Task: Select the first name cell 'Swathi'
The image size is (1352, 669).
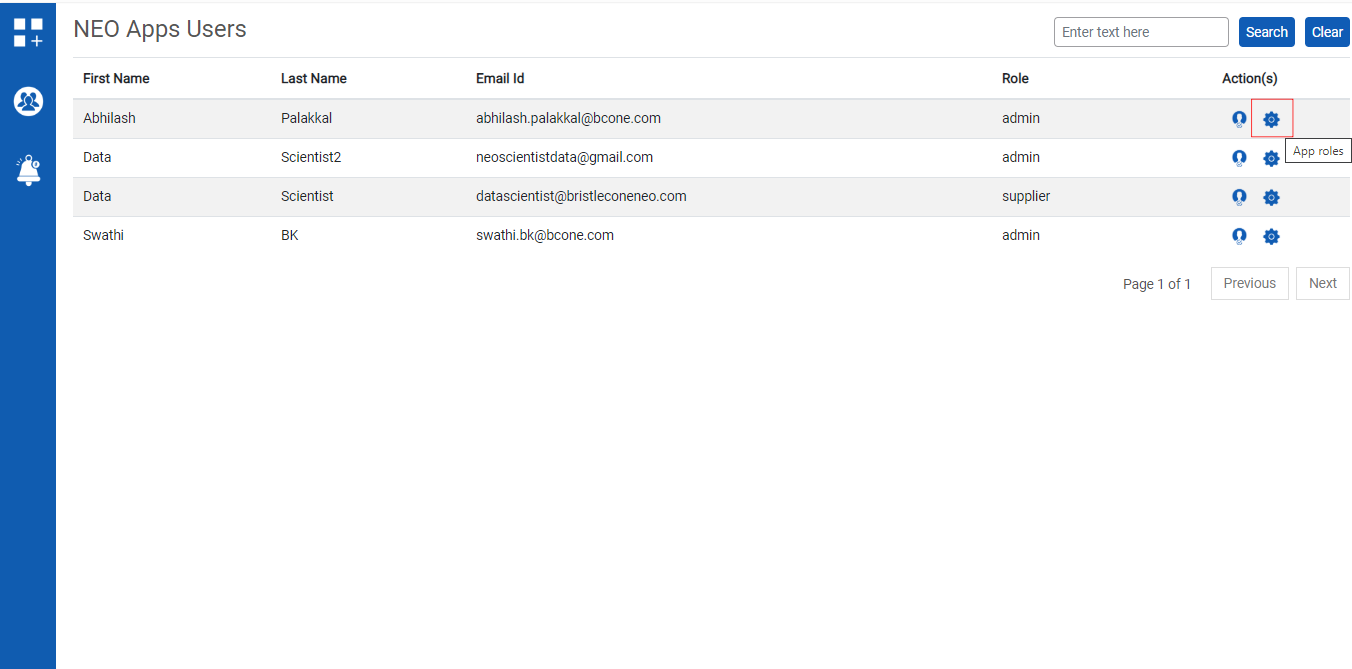Action: click(103, 235)
